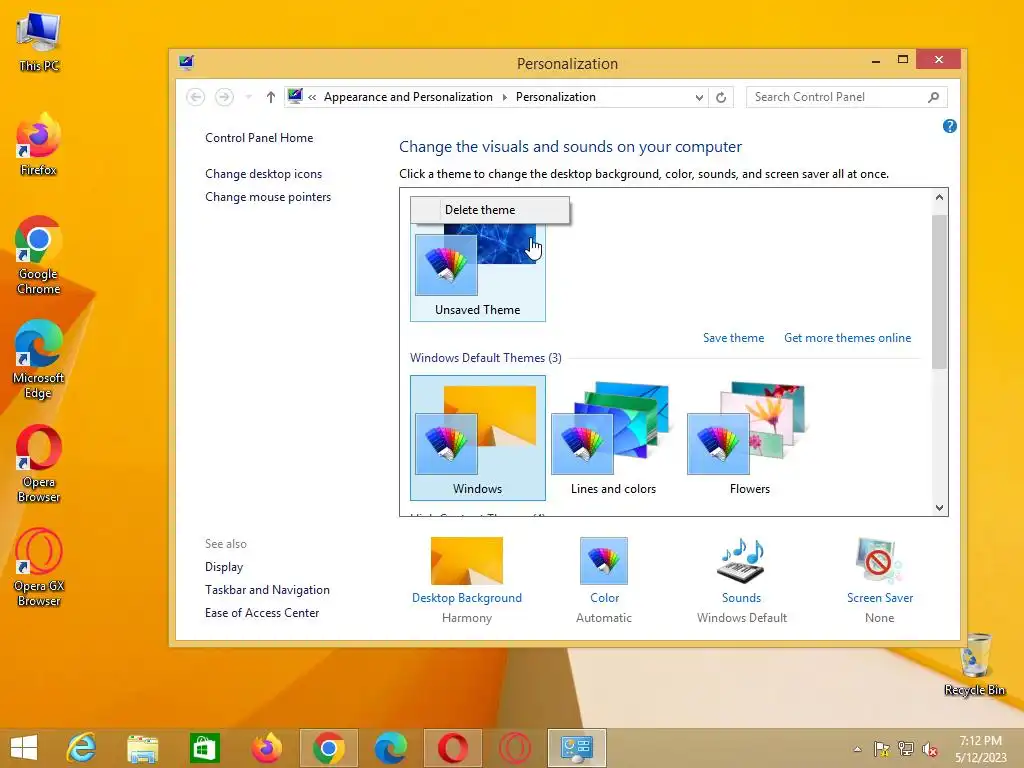The image size is (1024, 768).
Task: Select Google Chrome desktop shortcut
Action: coord(38,256)
